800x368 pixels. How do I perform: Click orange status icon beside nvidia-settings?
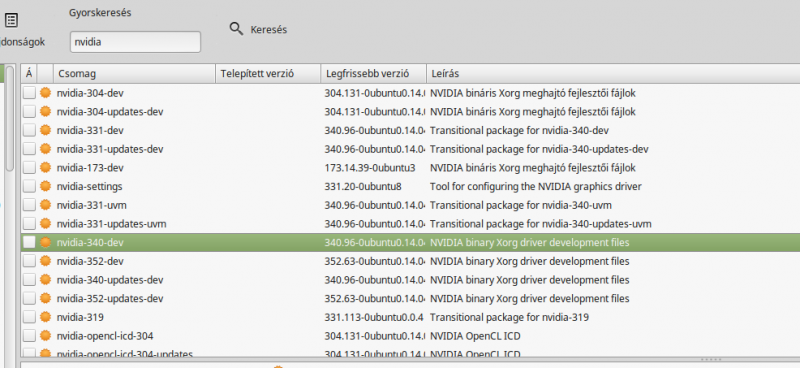point(45,186)
